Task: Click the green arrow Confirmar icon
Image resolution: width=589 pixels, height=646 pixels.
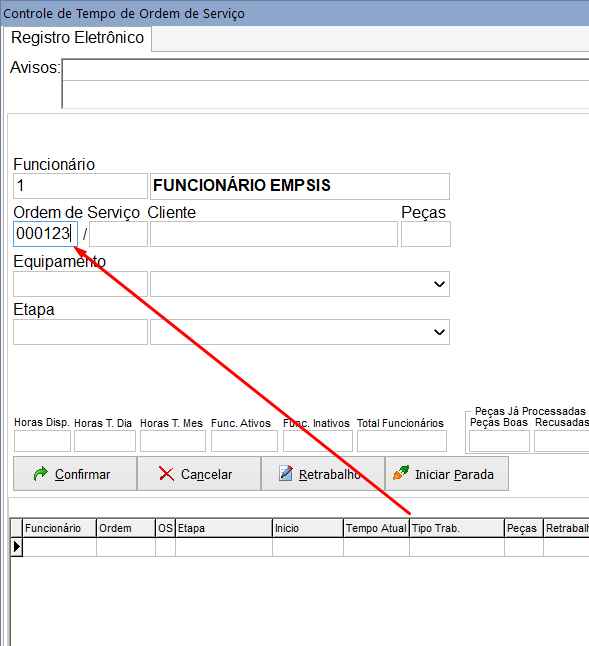Action: click(x=41, y=474)
